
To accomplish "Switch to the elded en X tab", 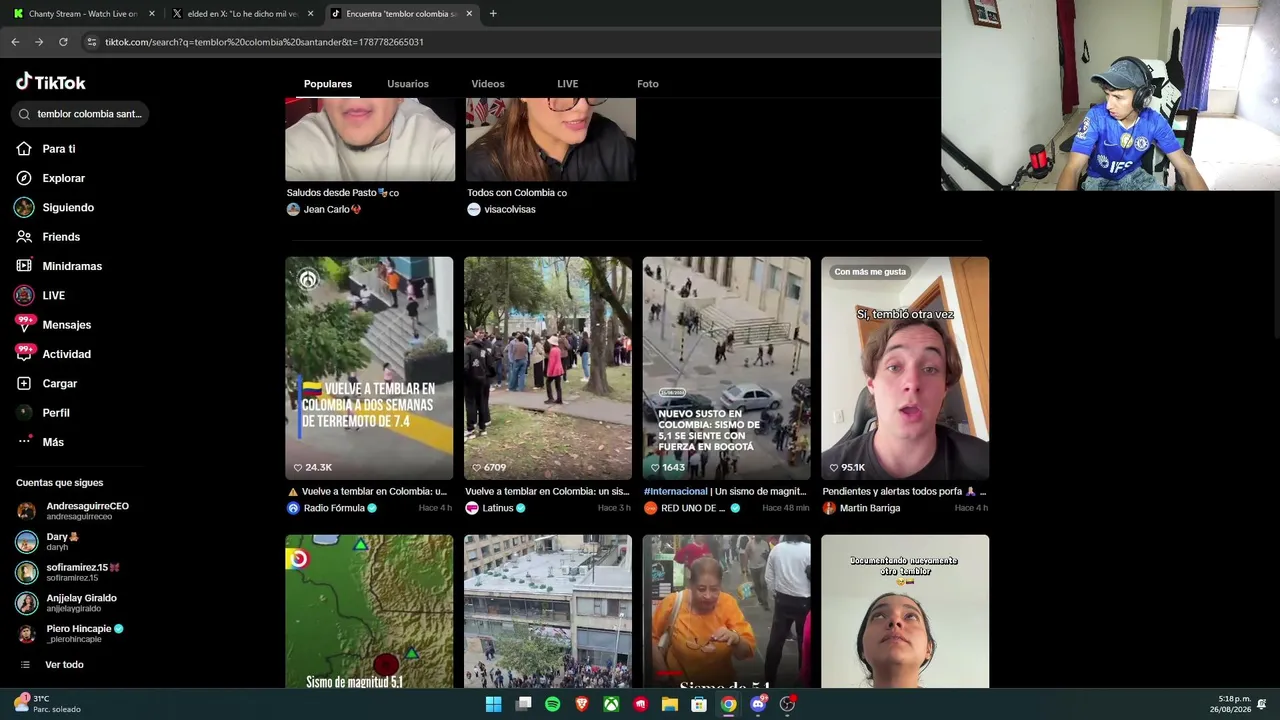I will [x=243, y=14].
